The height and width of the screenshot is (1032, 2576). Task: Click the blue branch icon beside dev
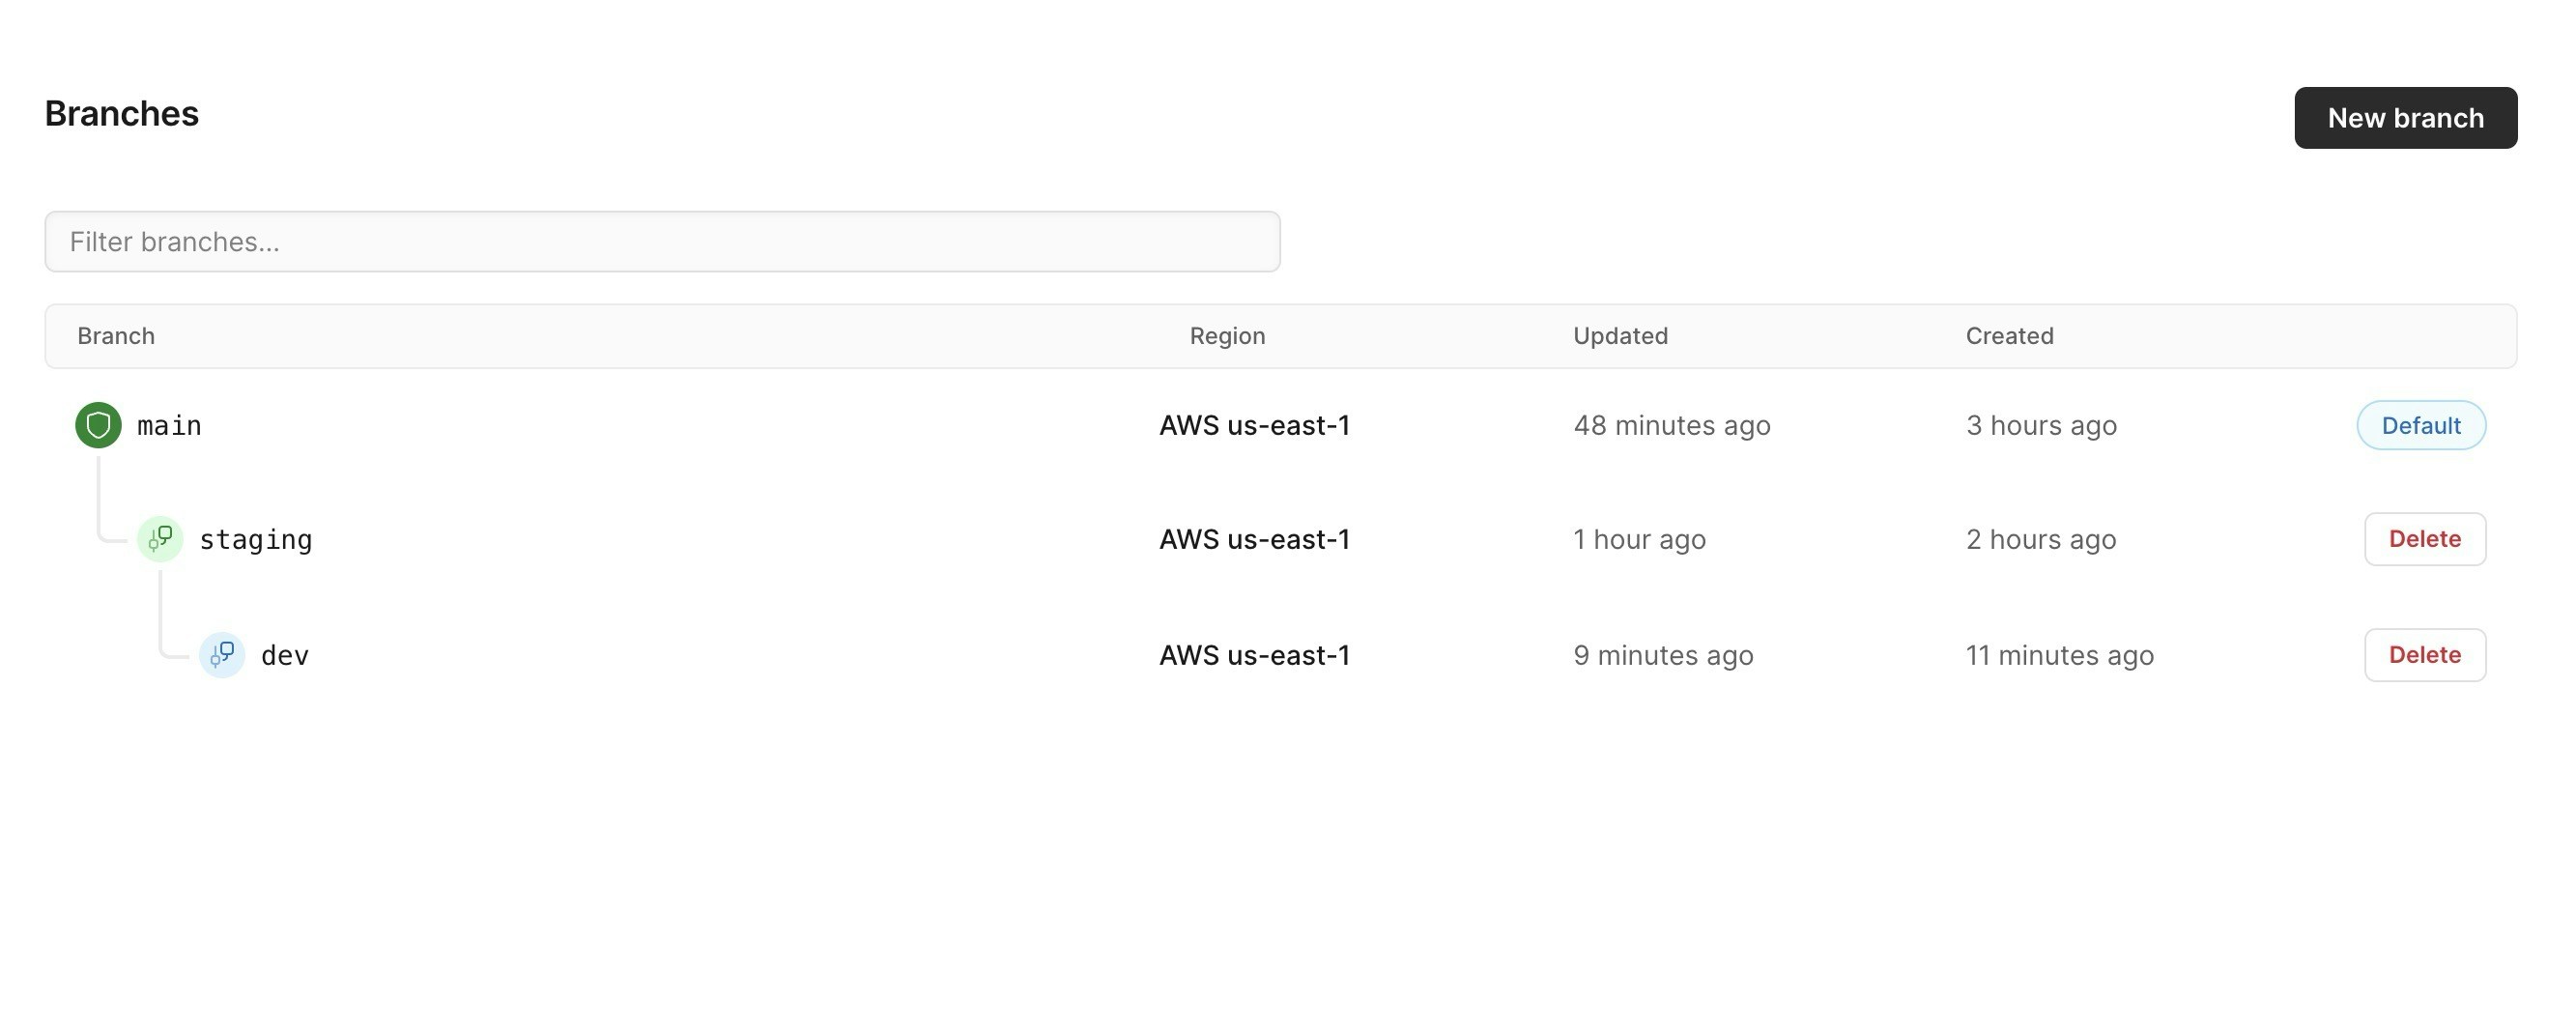point(222,655)
